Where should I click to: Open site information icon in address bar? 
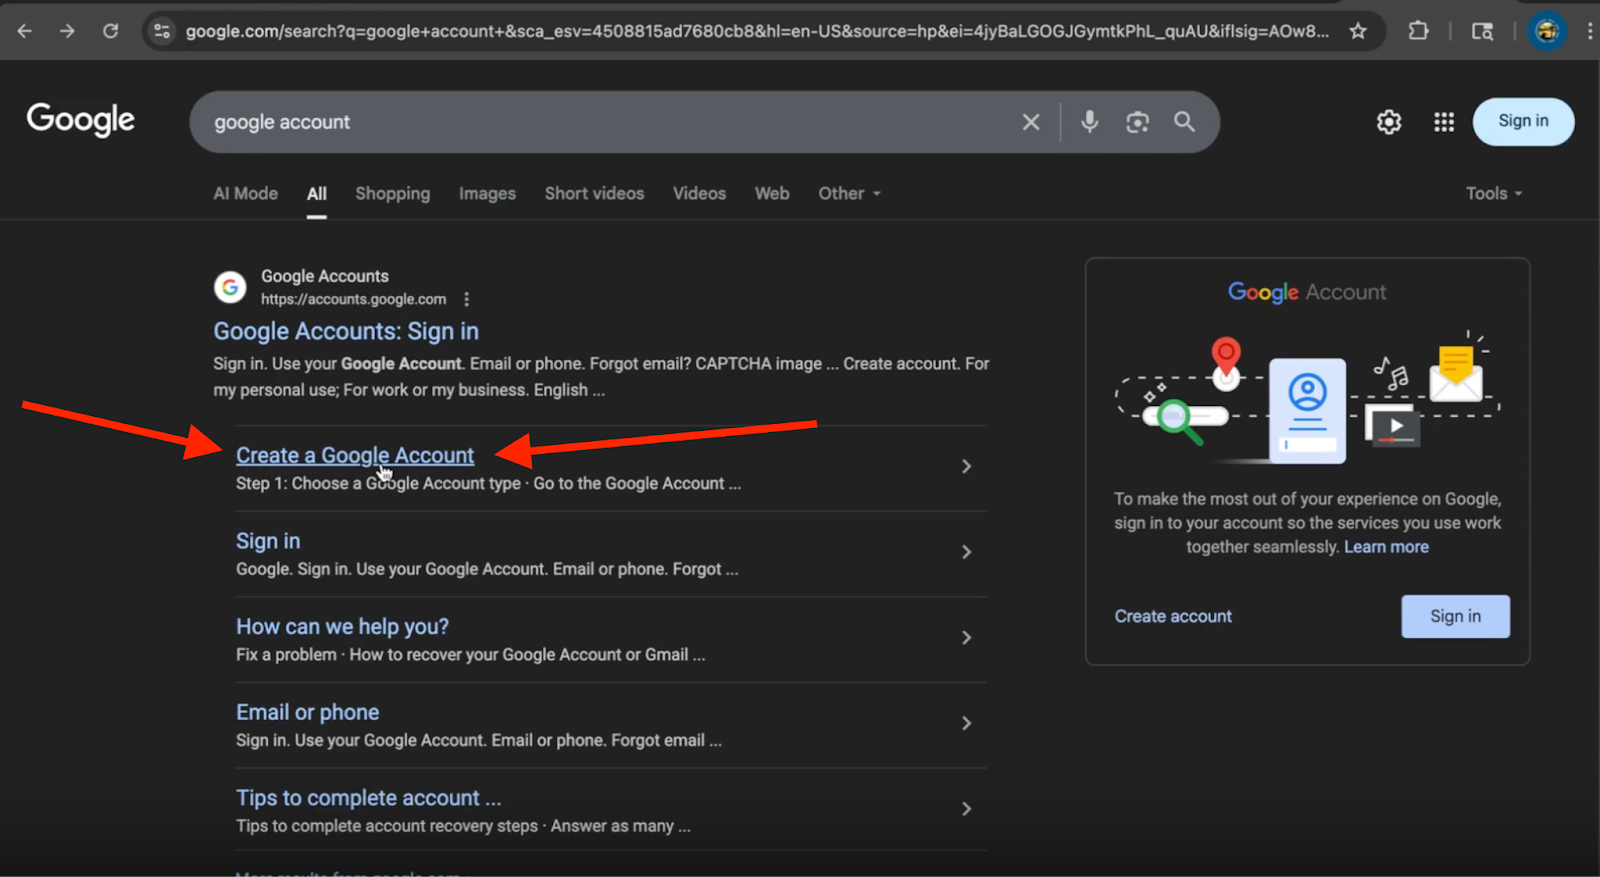coord(162,31)
